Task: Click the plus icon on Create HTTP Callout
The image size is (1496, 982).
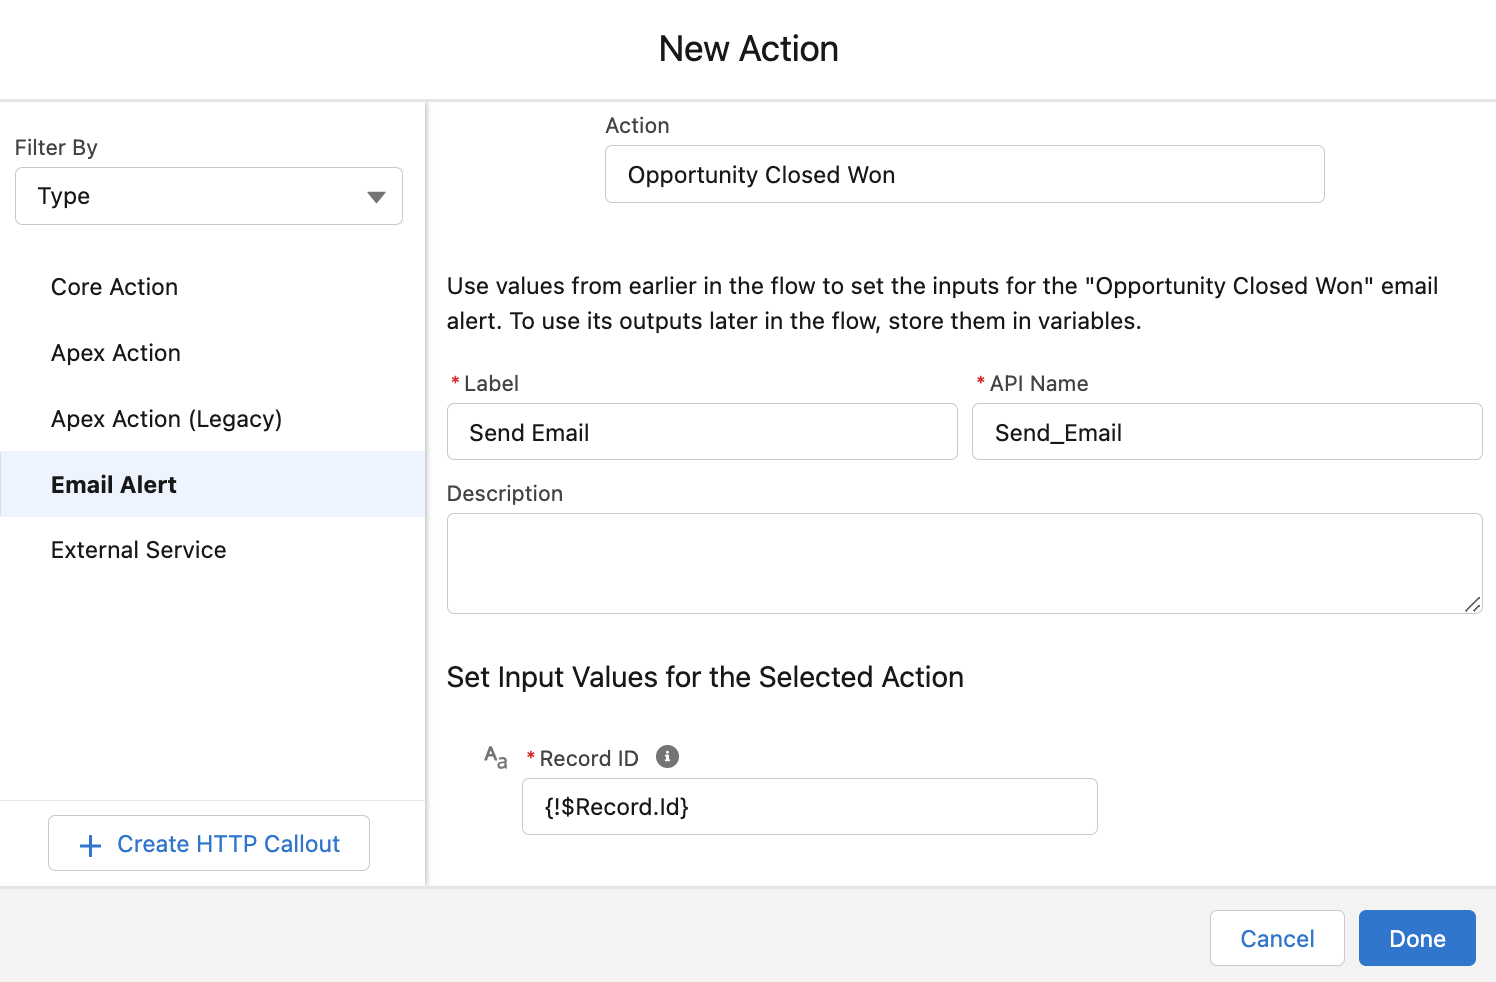Action: point(90,845)
